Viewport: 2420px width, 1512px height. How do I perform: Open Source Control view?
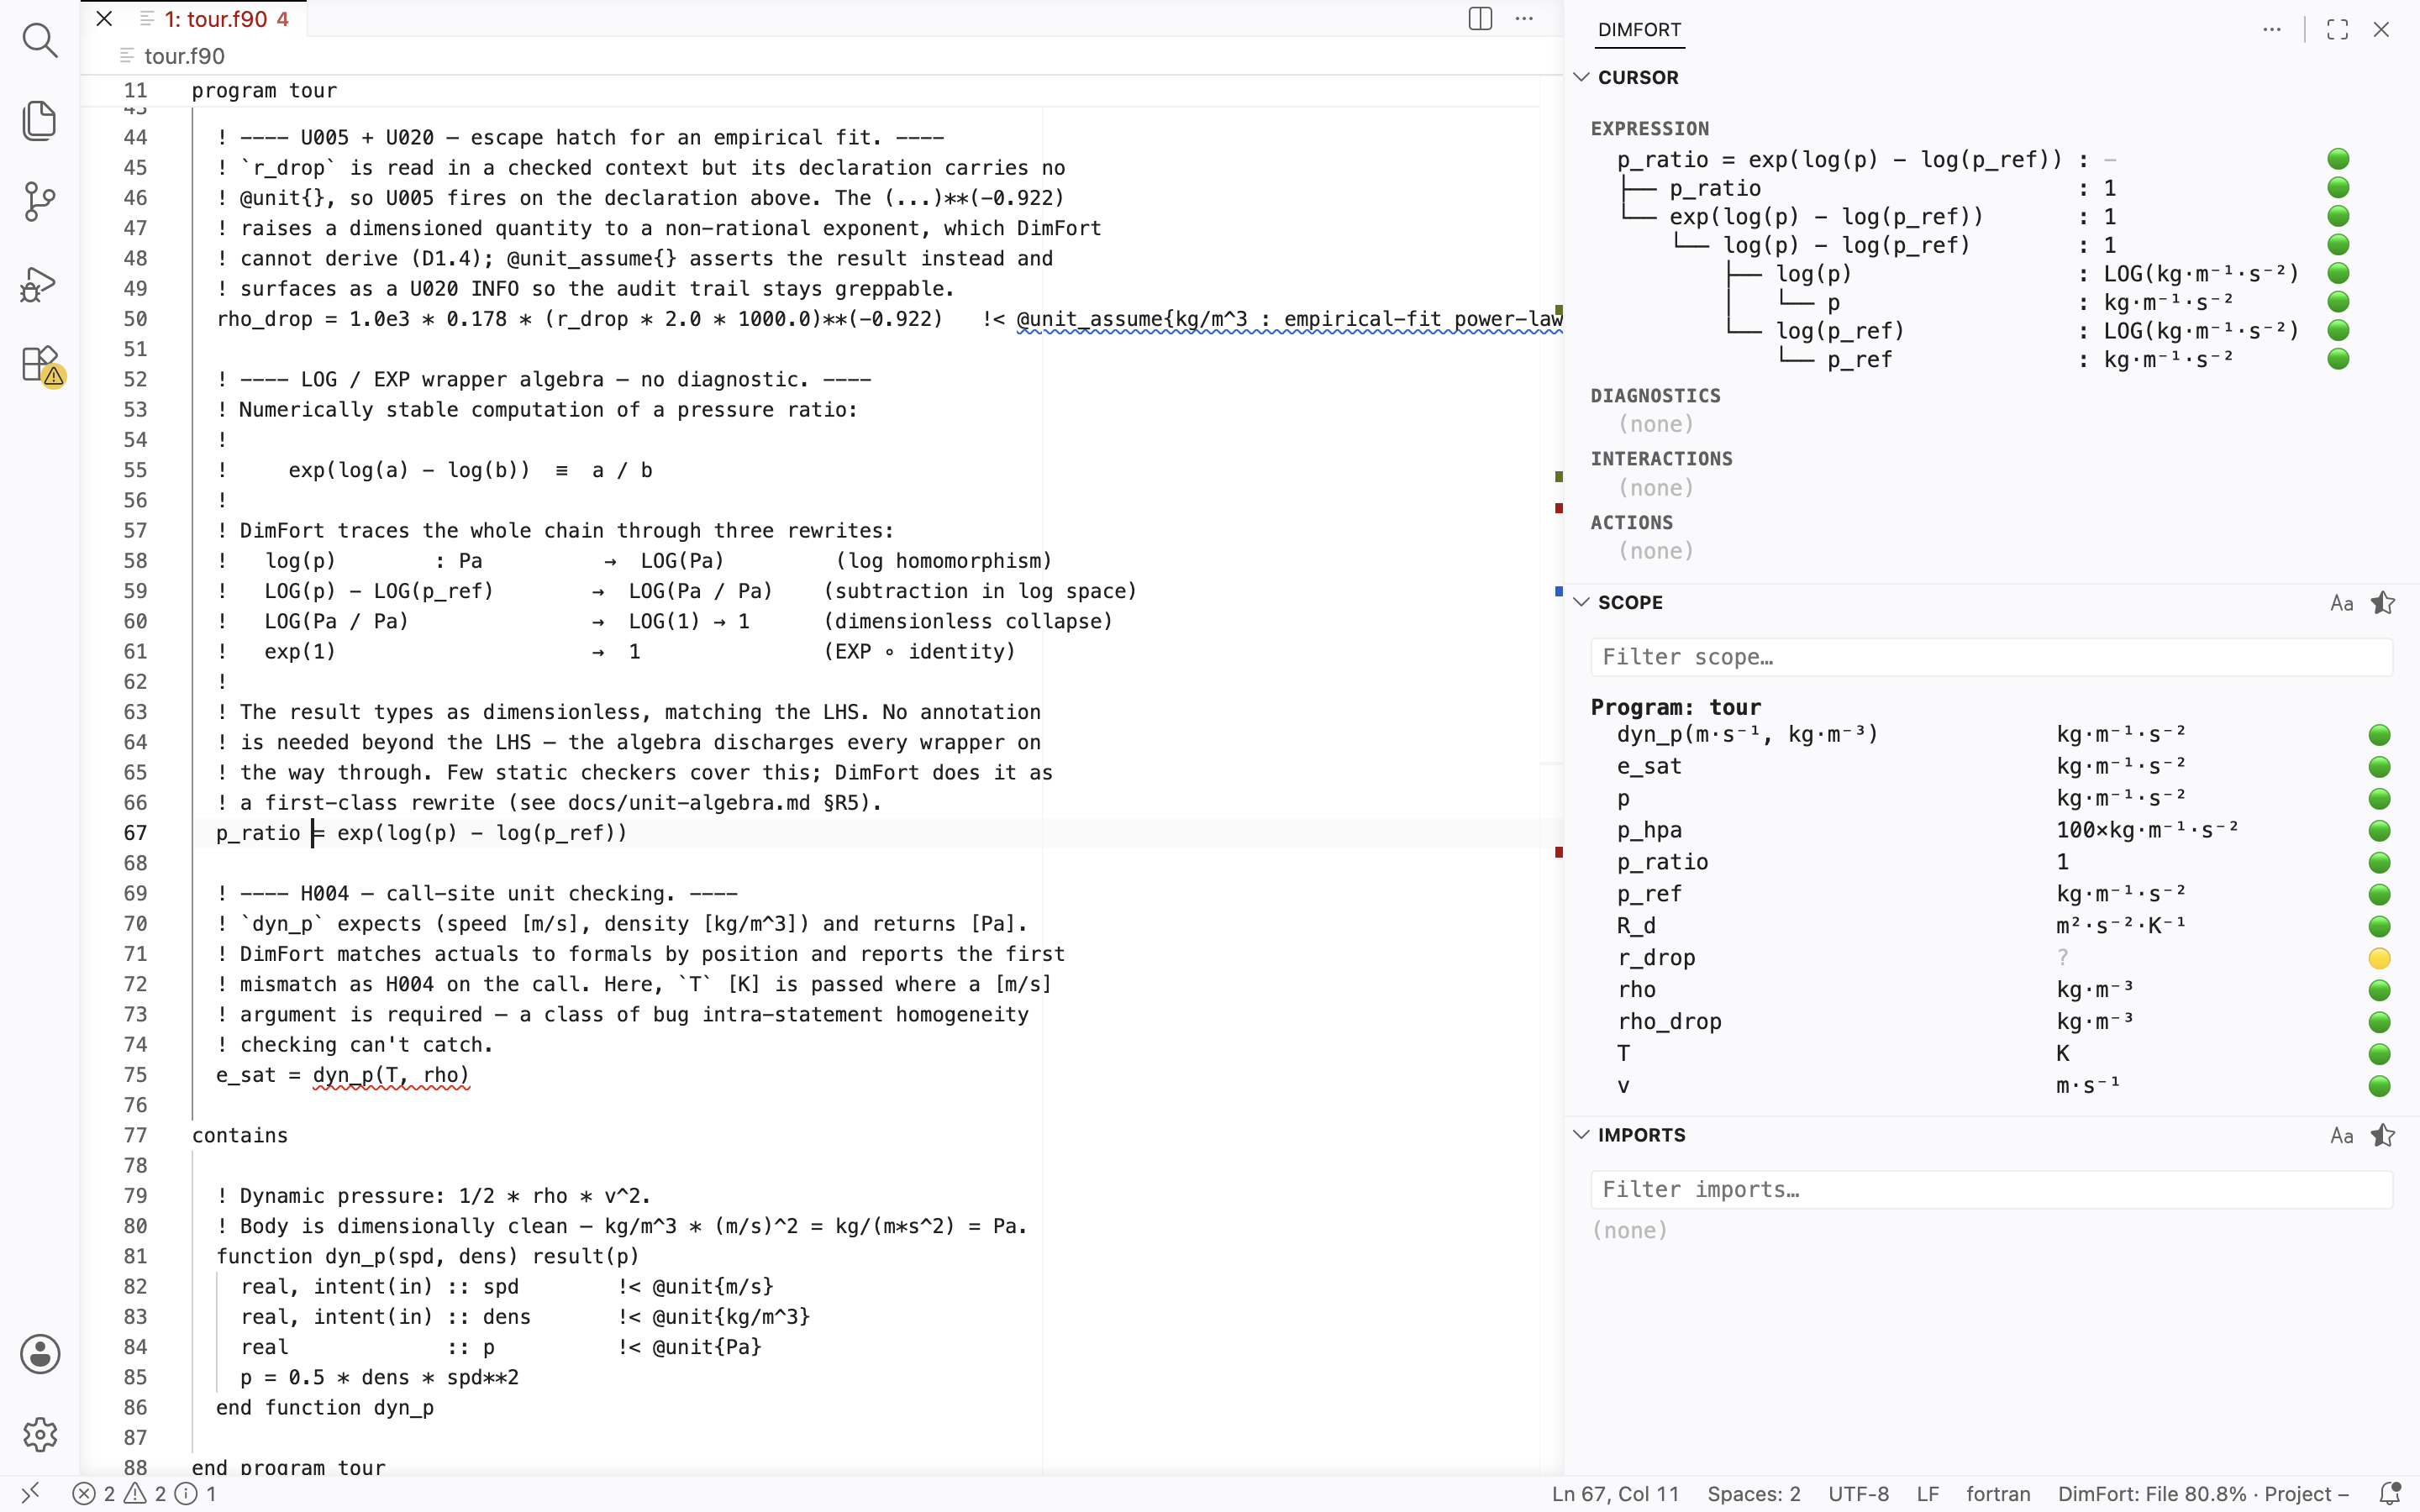point(40,202)
